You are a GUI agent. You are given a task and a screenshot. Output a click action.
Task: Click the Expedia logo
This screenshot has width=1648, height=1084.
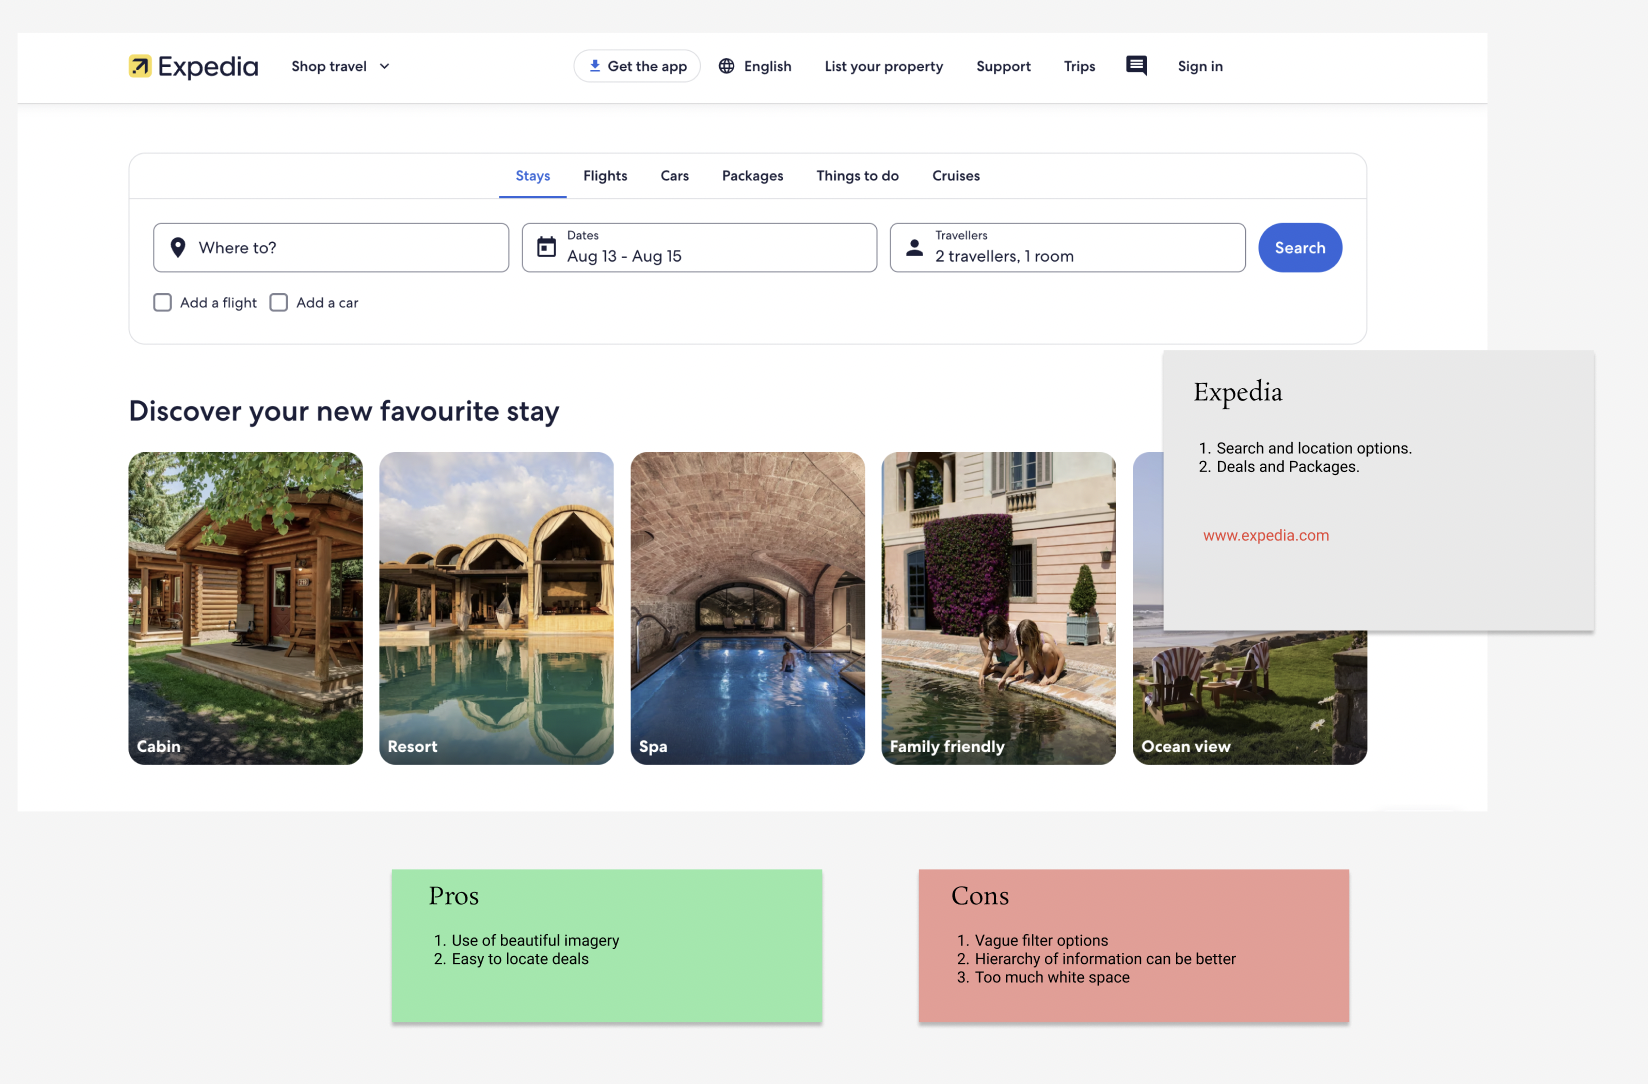coord(193,66)
